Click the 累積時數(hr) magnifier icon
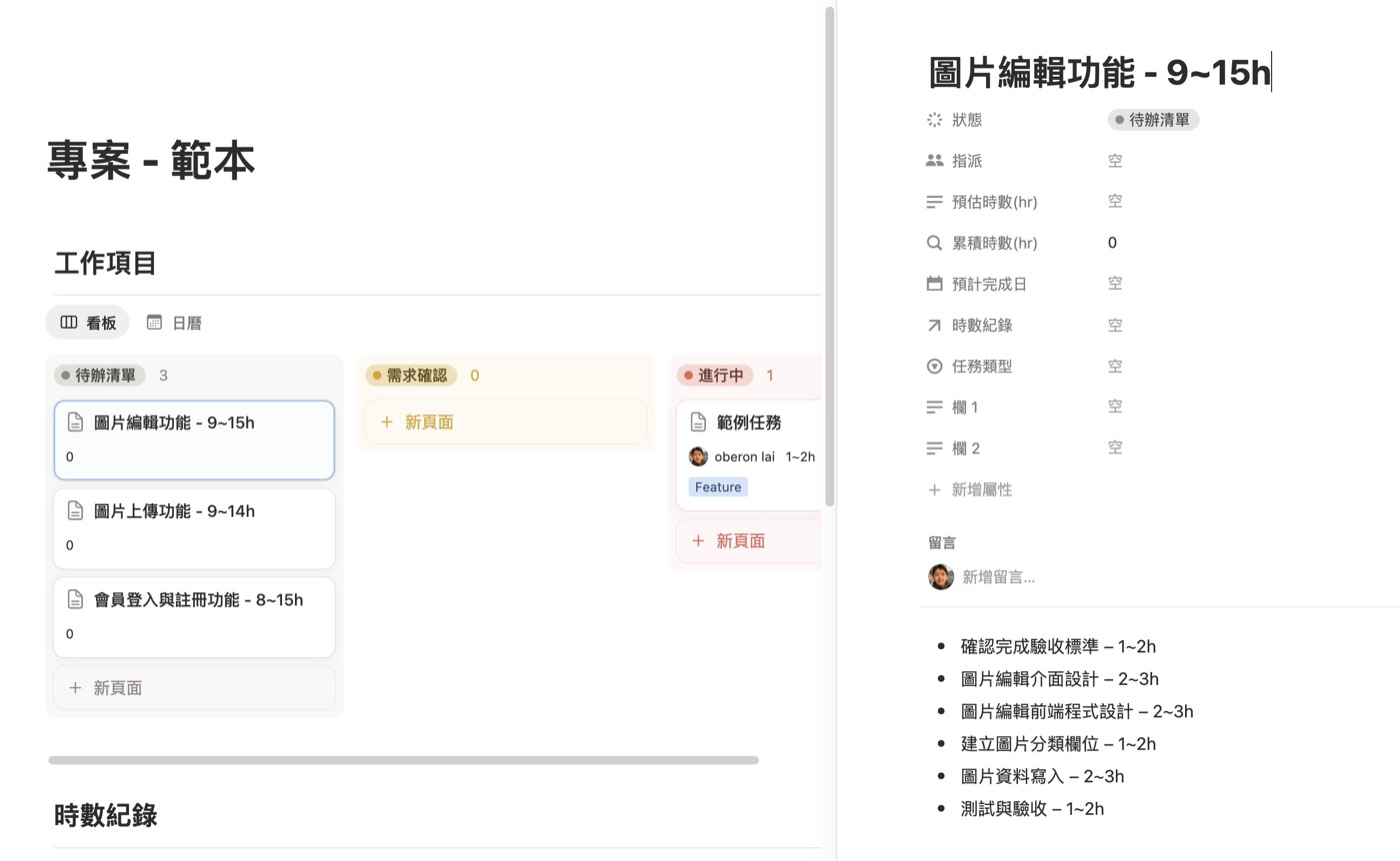Viewport: 1400px width, 861px height. pos(934,243)
